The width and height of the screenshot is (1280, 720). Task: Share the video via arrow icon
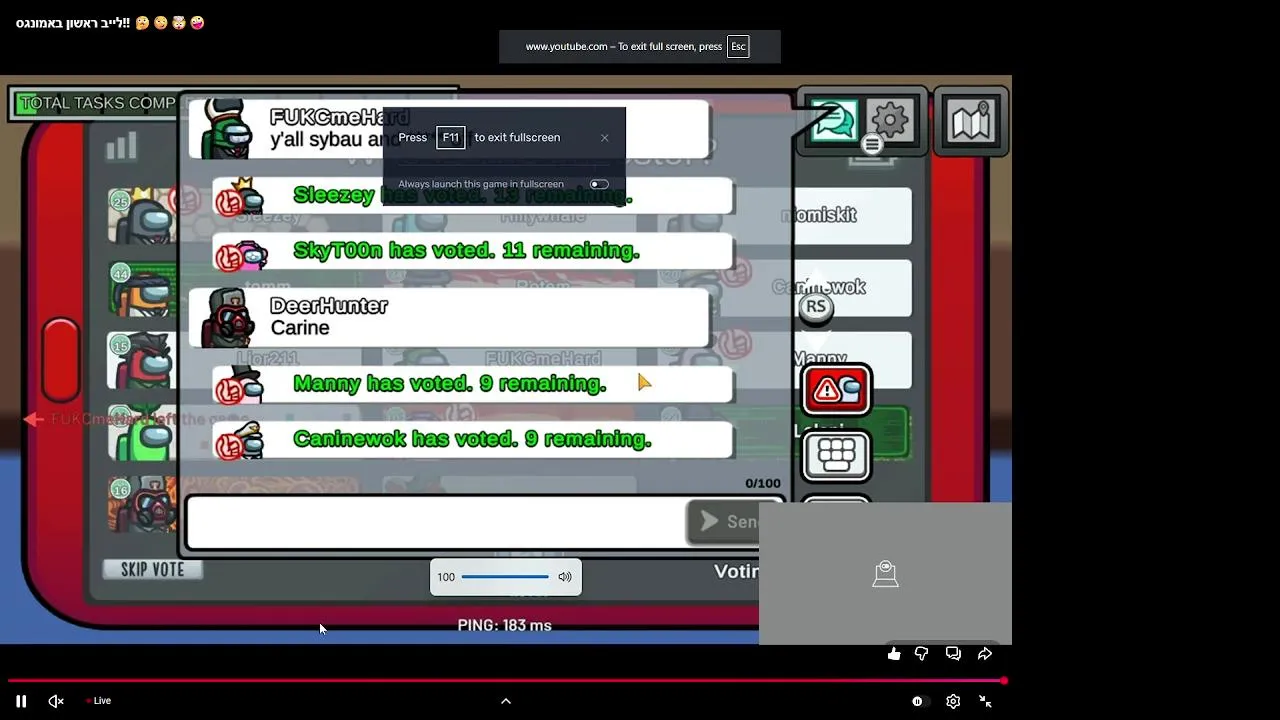click(x=985, y=654)
